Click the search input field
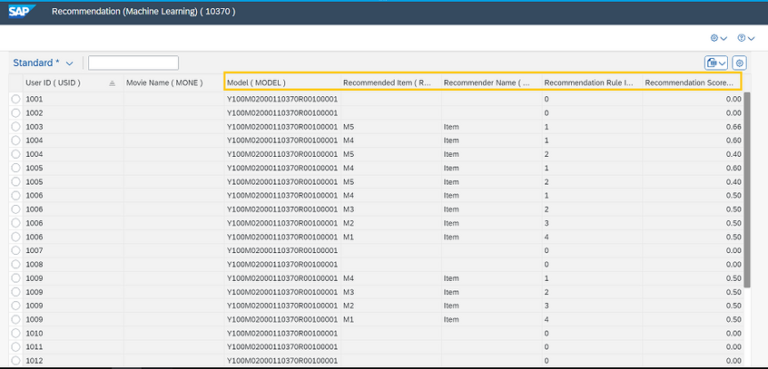768x369 pixels. coord(133,63)
